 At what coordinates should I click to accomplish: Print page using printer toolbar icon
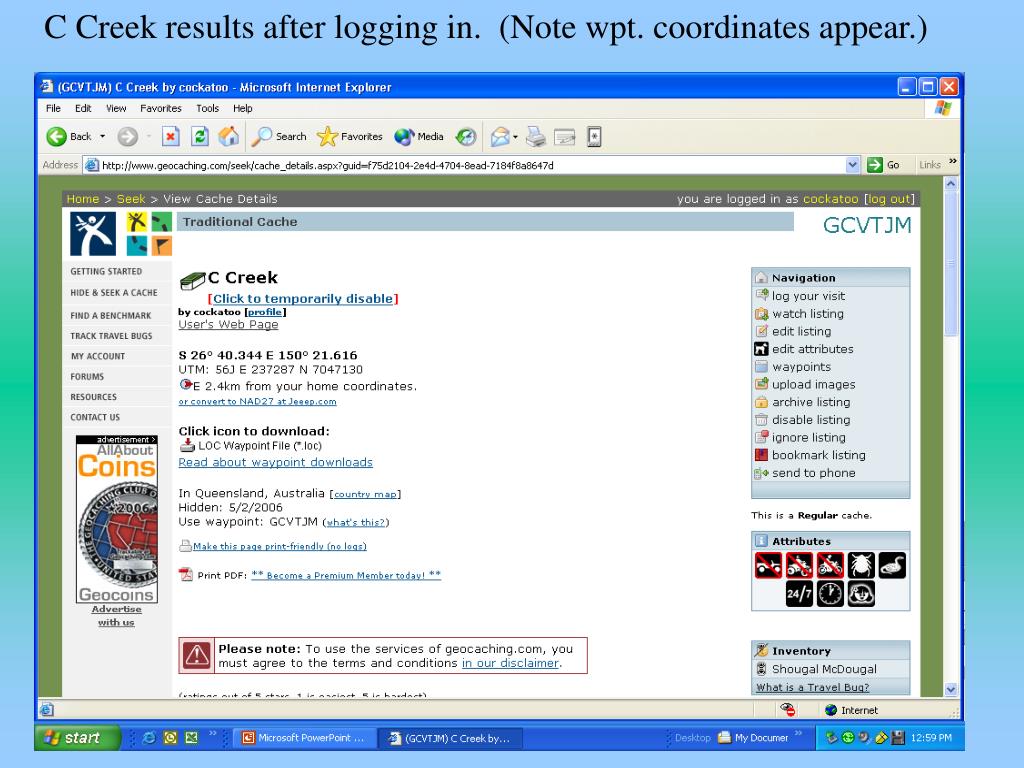[x=536, y=136]
